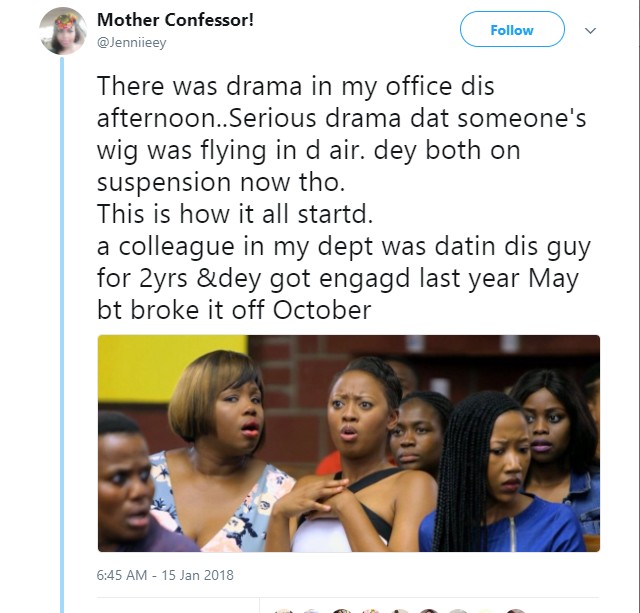Image resolution: width=640 pixels, height=613 pixels.
Task: Expand the tweet options chevron beside Follow
Action: pos(590,31)
